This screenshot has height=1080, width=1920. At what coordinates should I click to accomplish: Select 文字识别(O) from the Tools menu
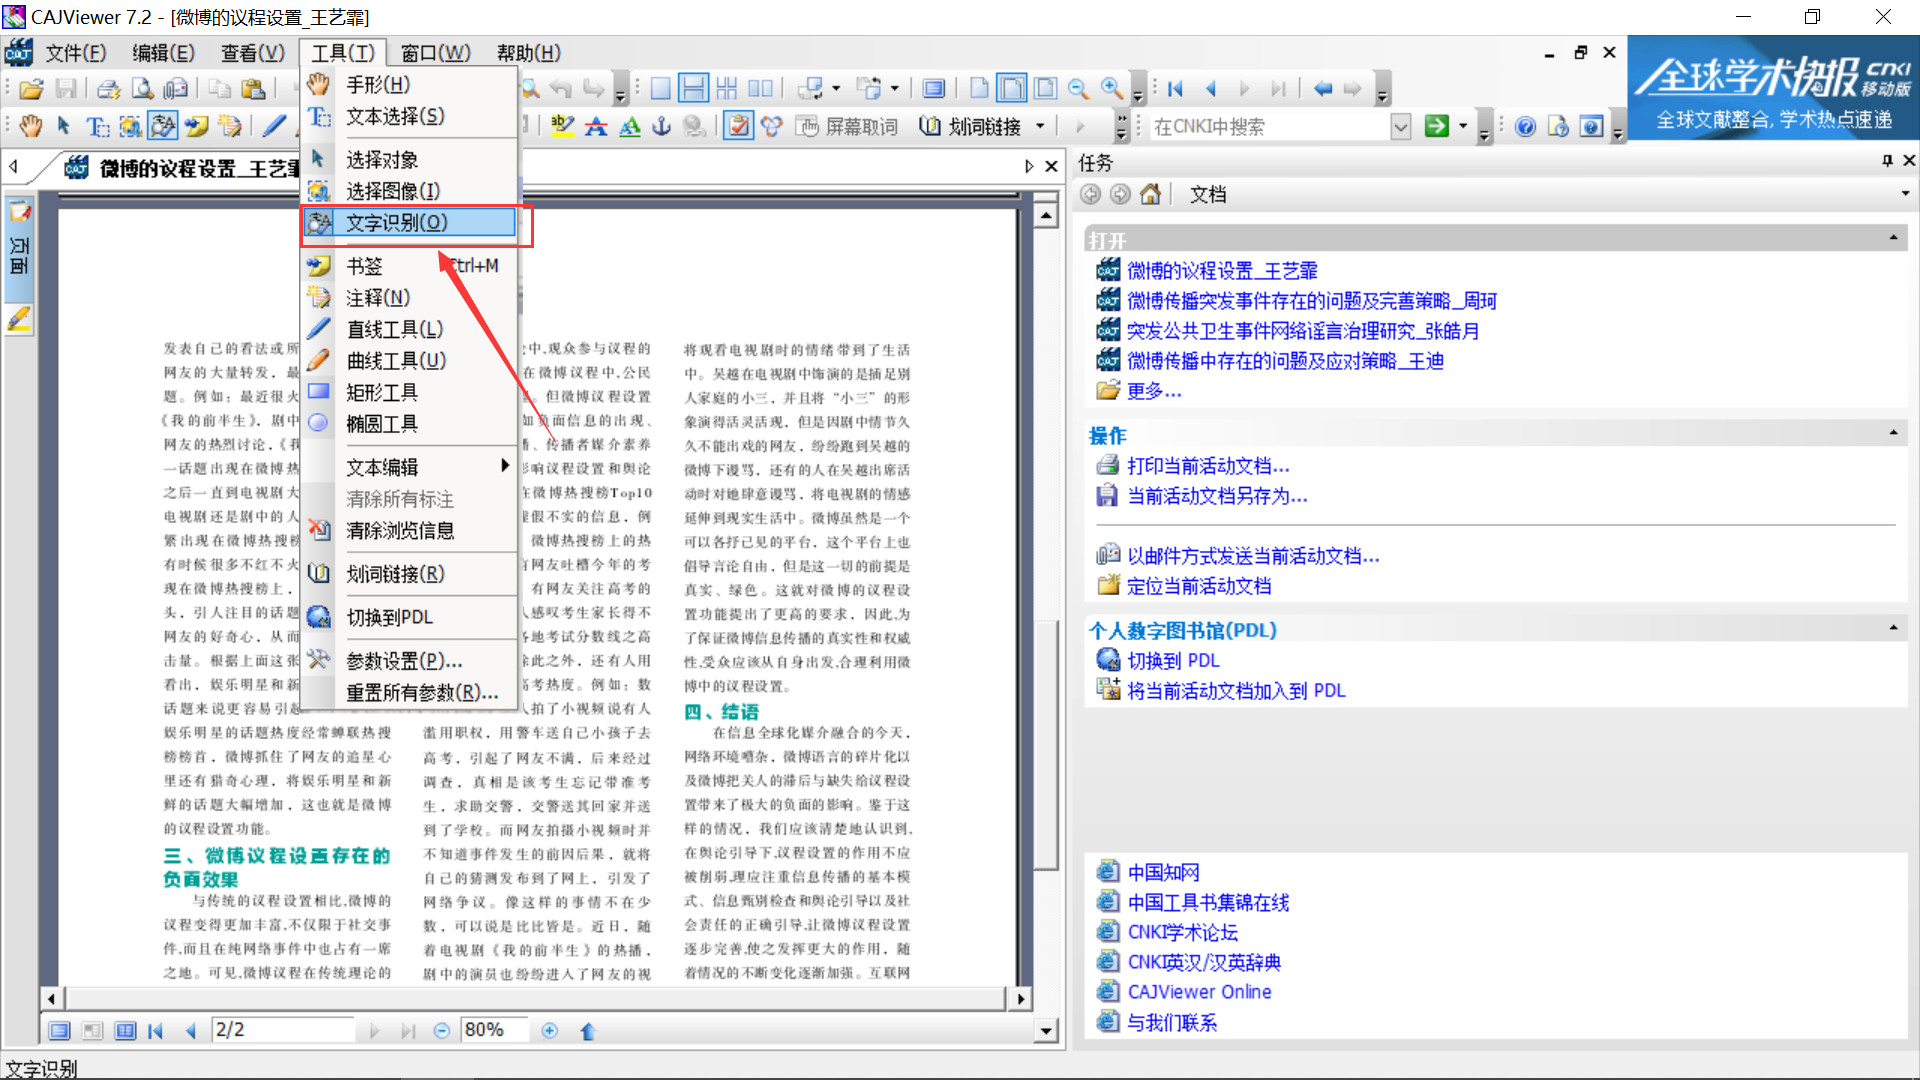tap(409, 222)
